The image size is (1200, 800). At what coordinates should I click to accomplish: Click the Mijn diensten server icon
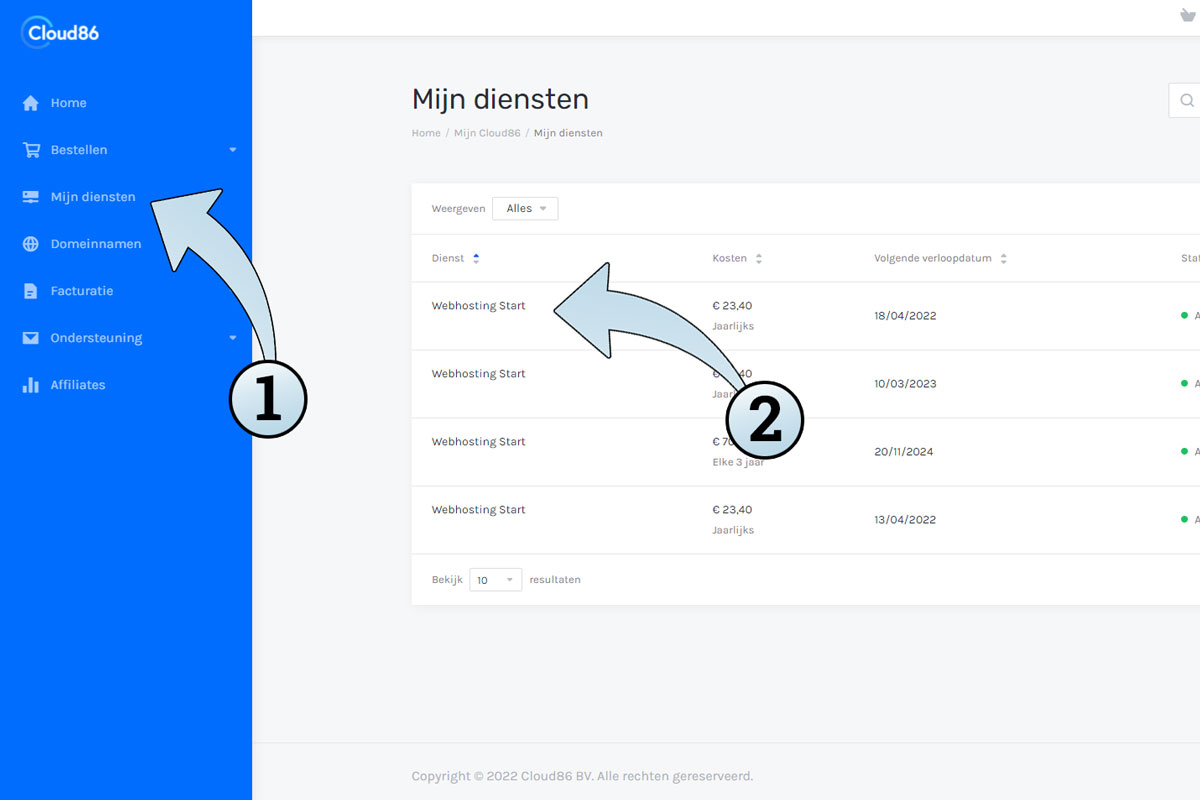click(x=31, y=197)
